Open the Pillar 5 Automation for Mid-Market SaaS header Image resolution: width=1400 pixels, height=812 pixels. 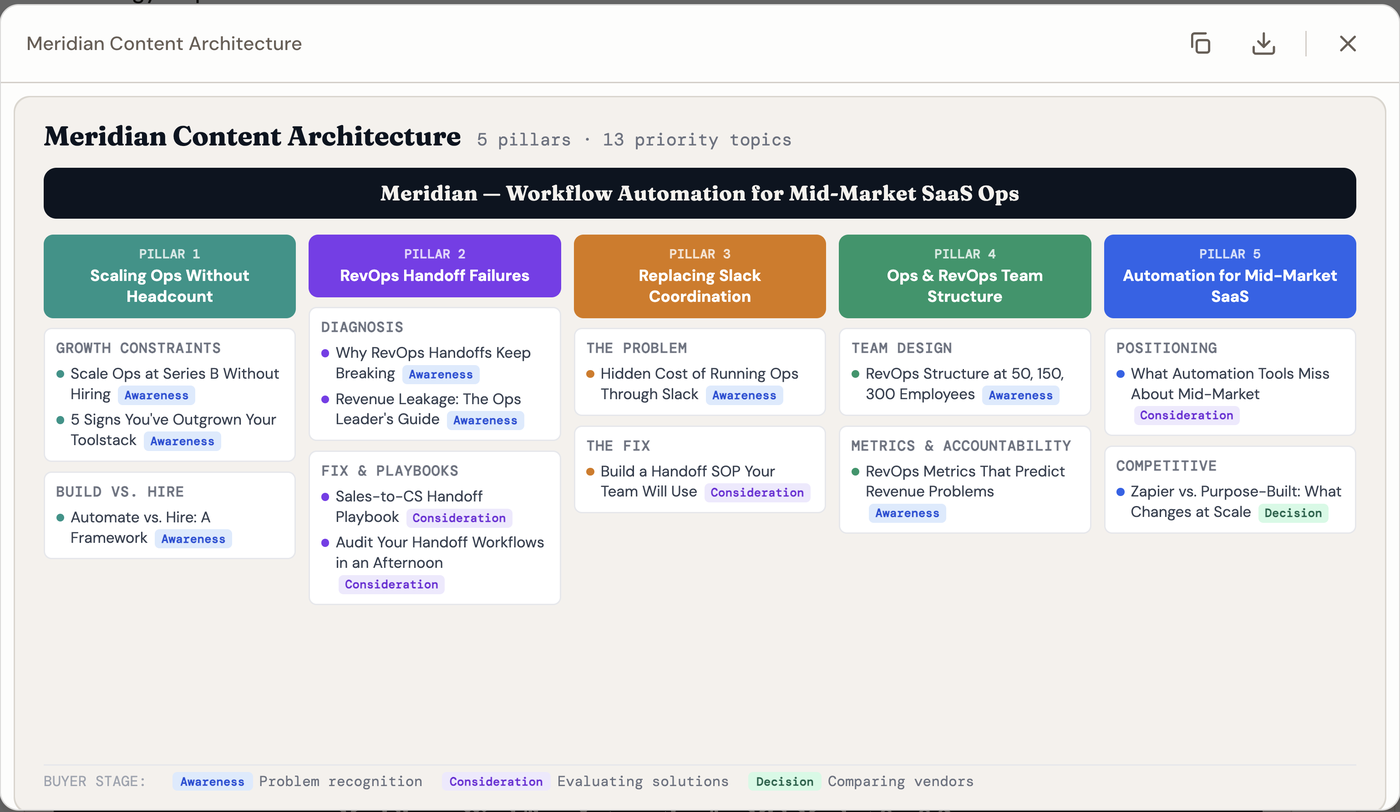(x=1230, y=276)
